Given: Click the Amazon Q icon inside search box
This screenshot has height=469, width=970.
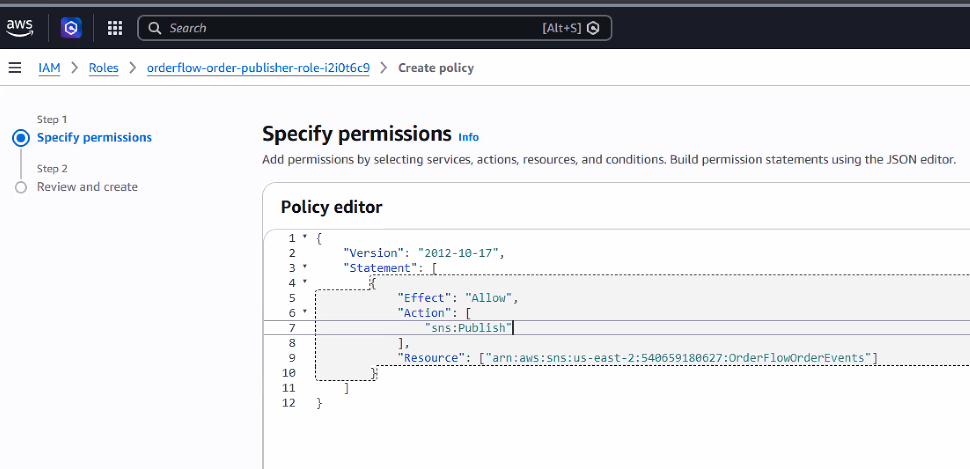Looking at the screenshot, I should pos(593,28).
